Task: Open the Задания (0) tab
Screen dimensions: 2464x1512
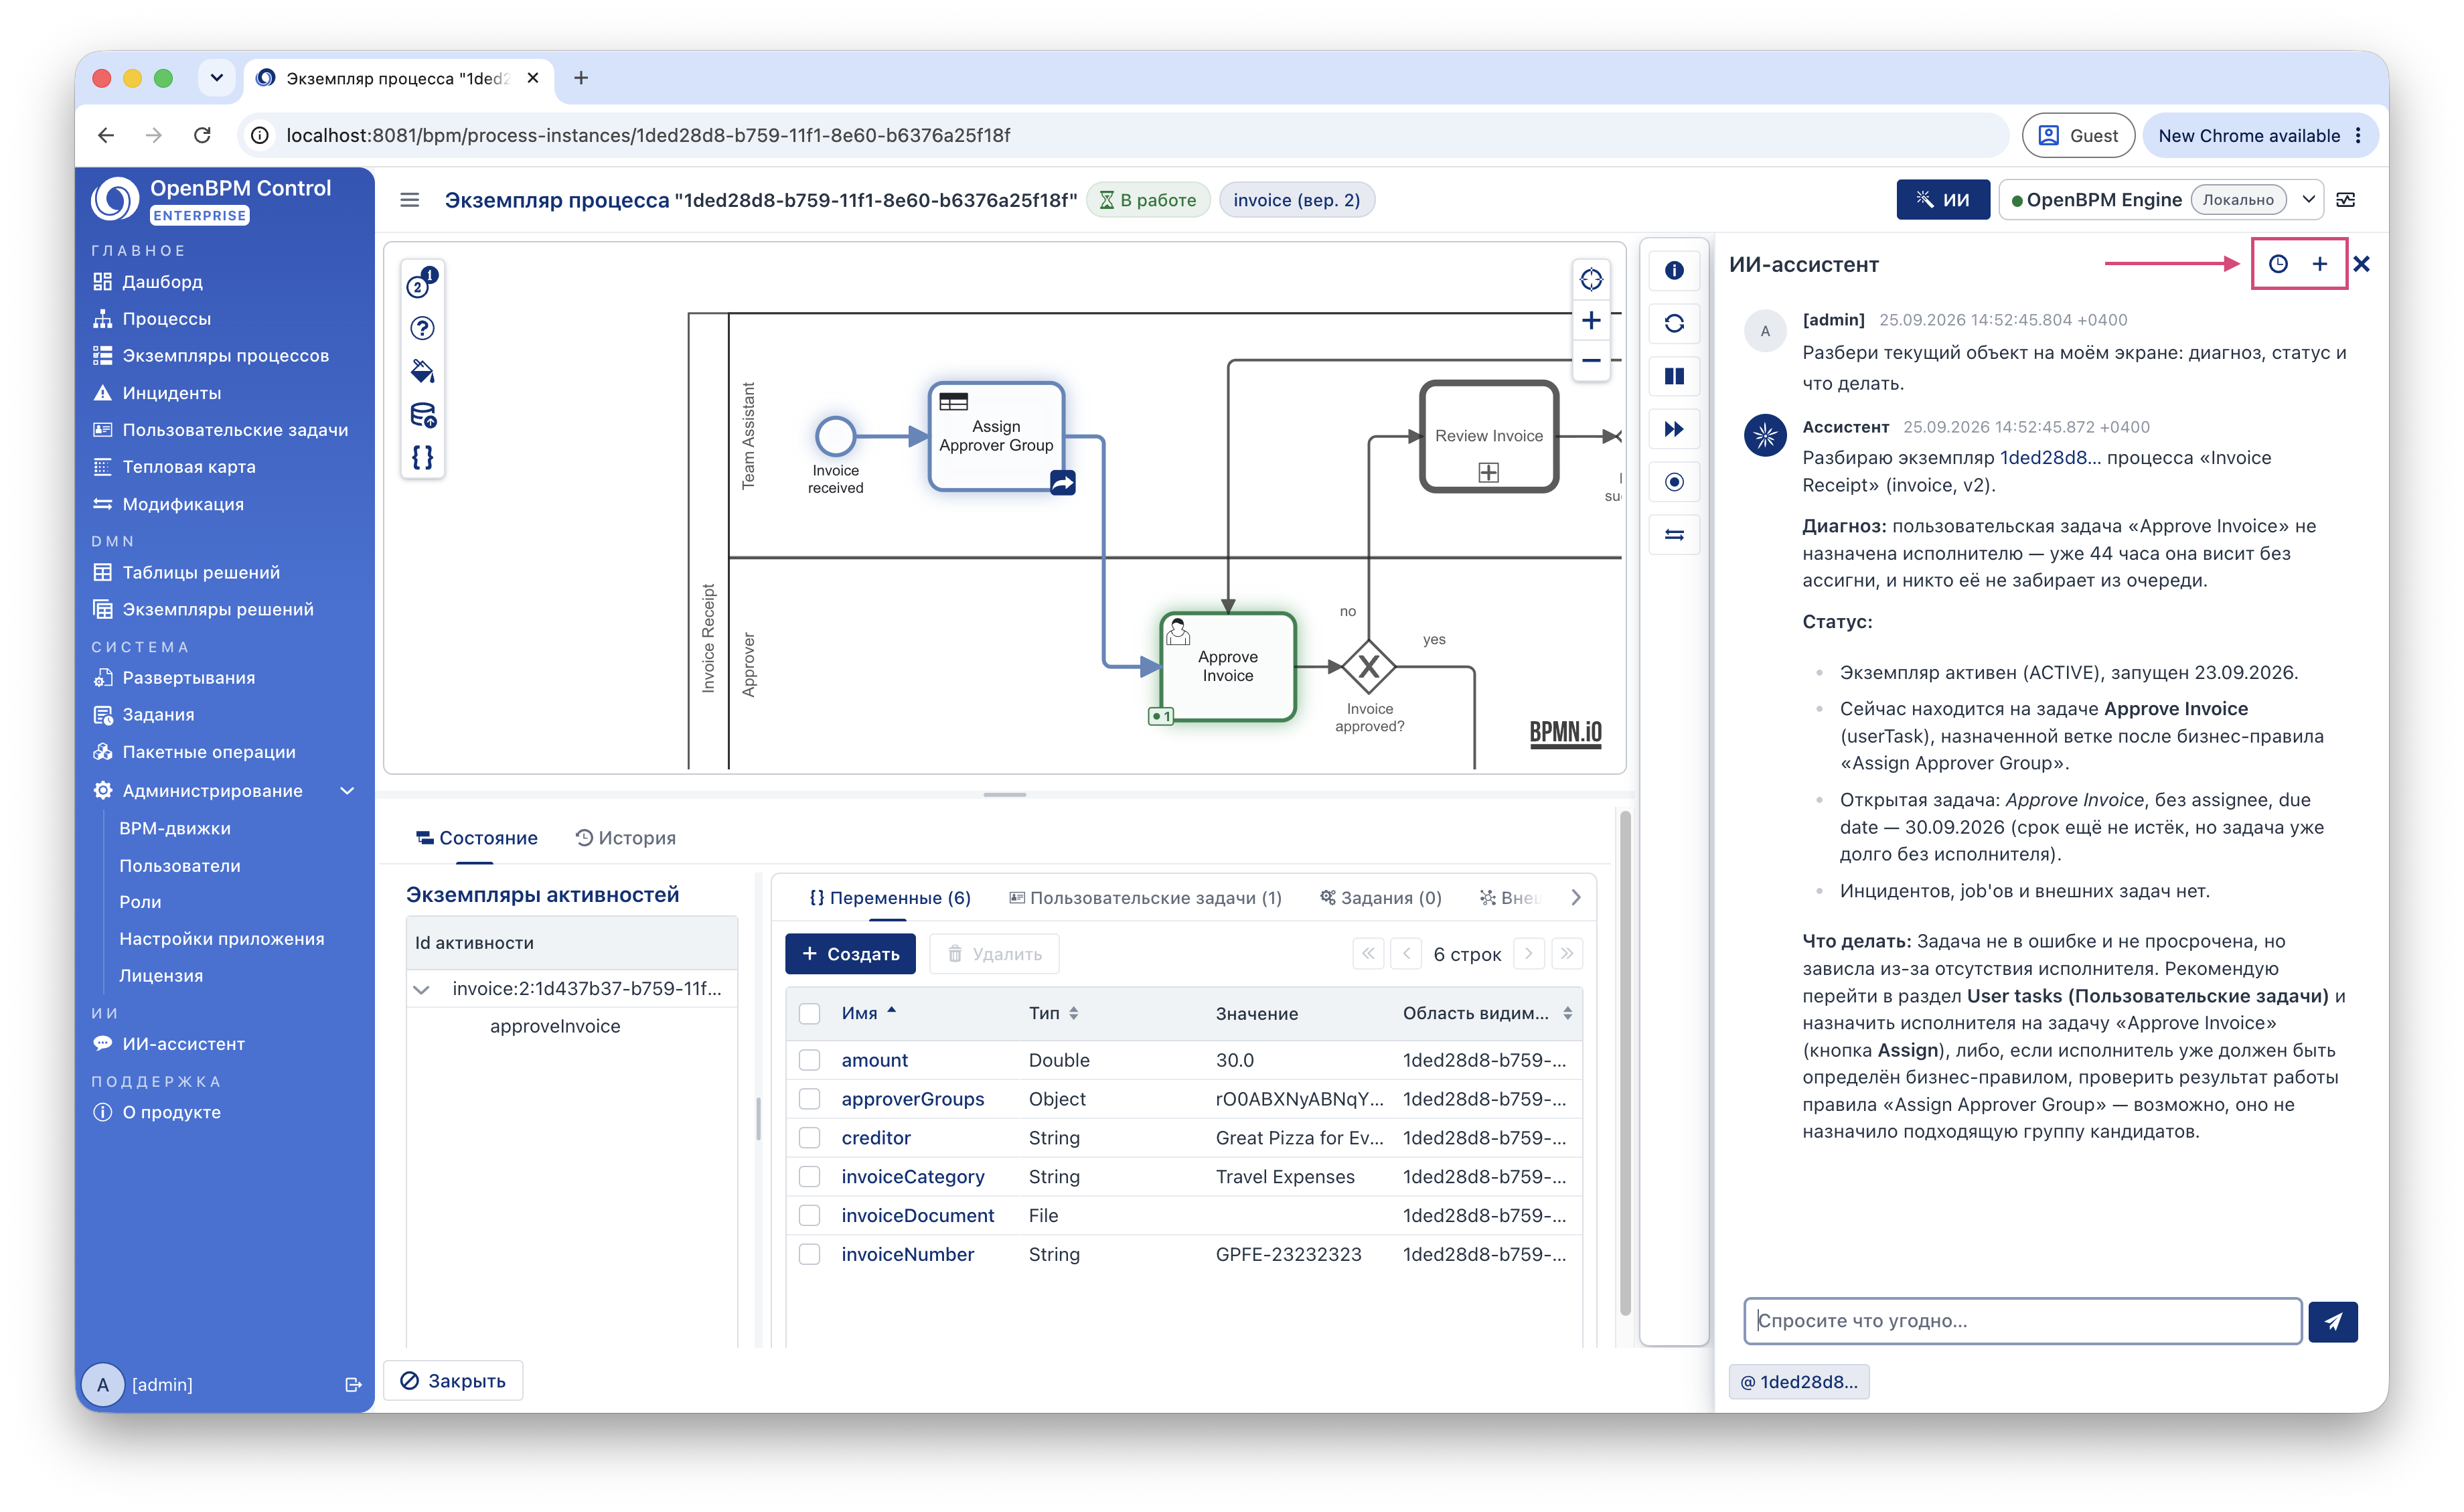Action: point(1380,898)
